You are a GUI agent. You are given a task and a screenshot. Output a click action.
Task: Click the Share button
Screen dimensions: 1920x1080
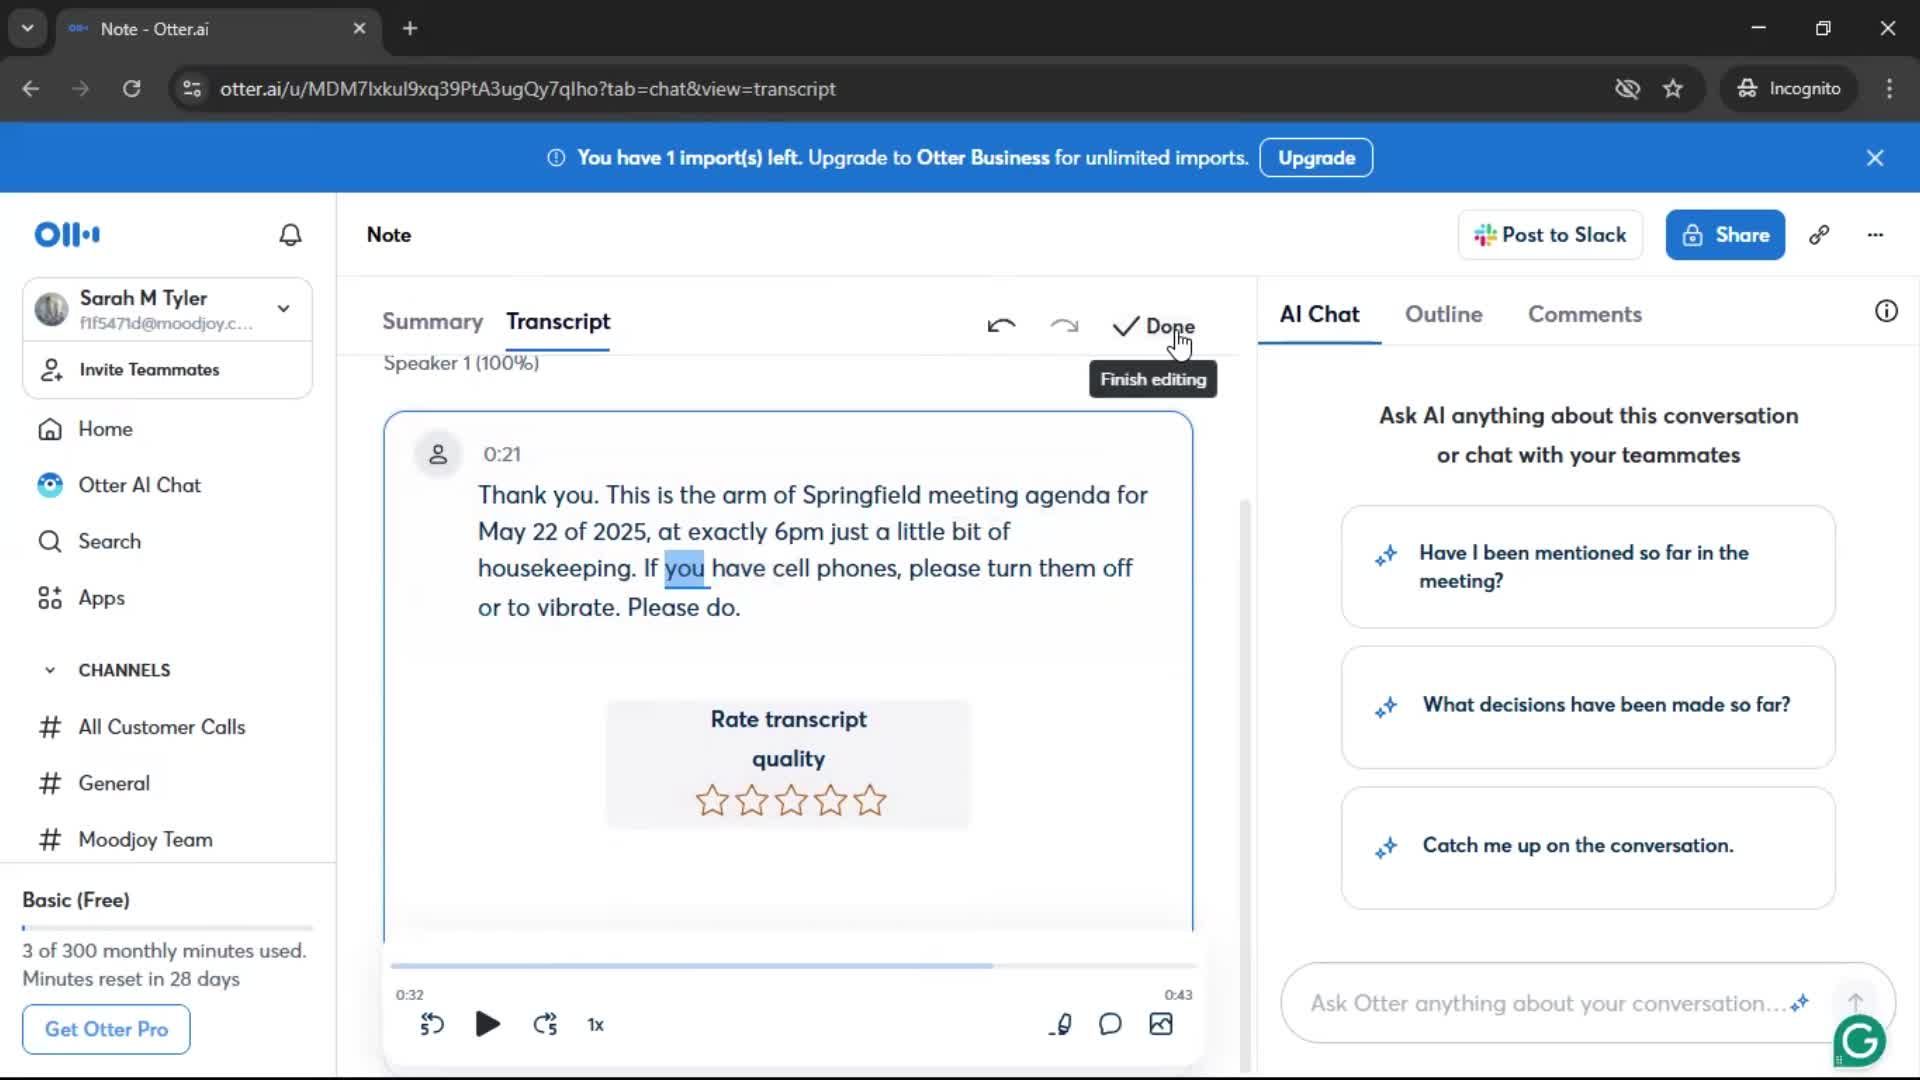point(1725,235)
